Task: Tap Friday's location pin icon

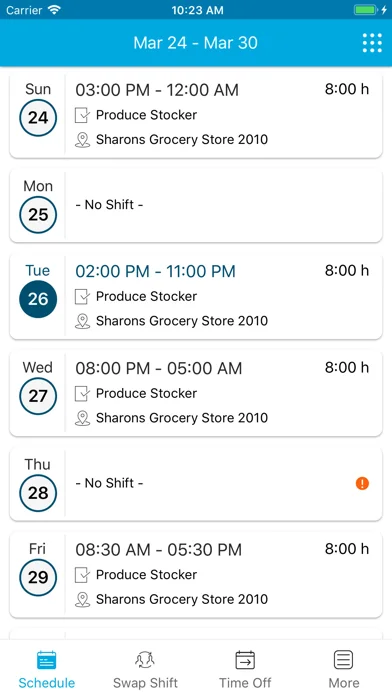Action: click(82, 600)
